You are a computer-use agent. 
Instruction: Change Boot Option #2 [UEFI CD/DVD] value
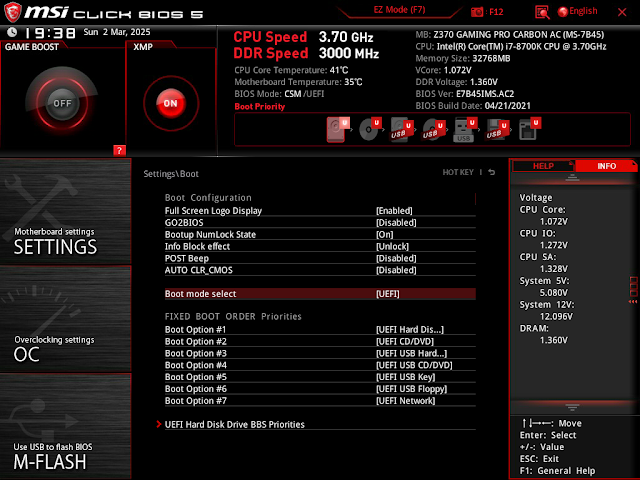(x=405, y=341)
